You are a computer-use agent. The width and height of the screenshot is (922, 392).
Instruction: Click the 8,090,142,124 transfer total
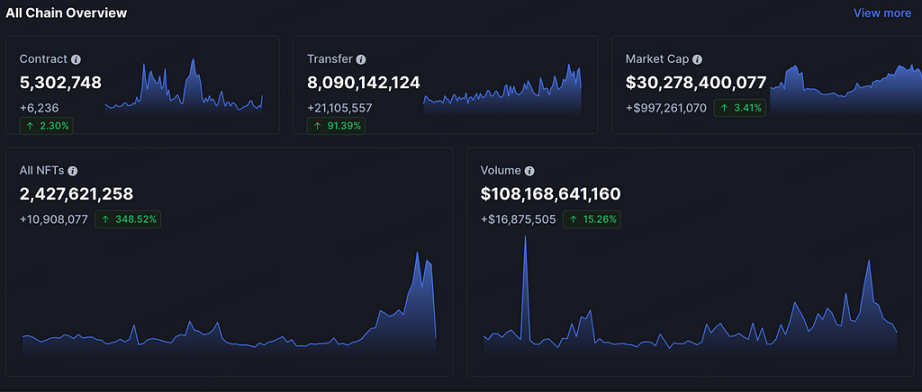click(x=363, y=83)
